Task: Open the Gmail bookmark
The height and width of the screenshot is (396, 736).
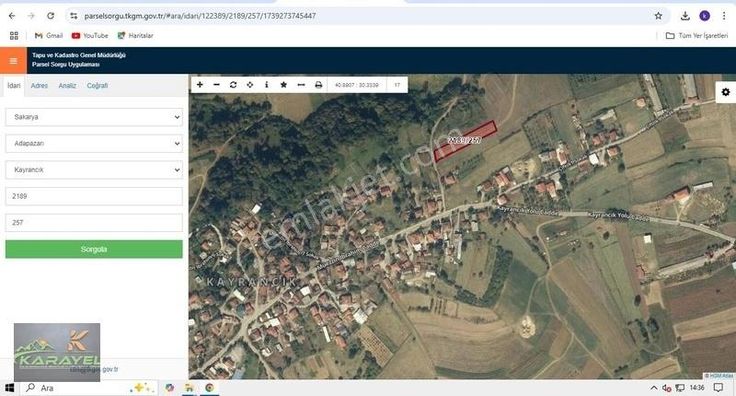Action: coord(49,36)
